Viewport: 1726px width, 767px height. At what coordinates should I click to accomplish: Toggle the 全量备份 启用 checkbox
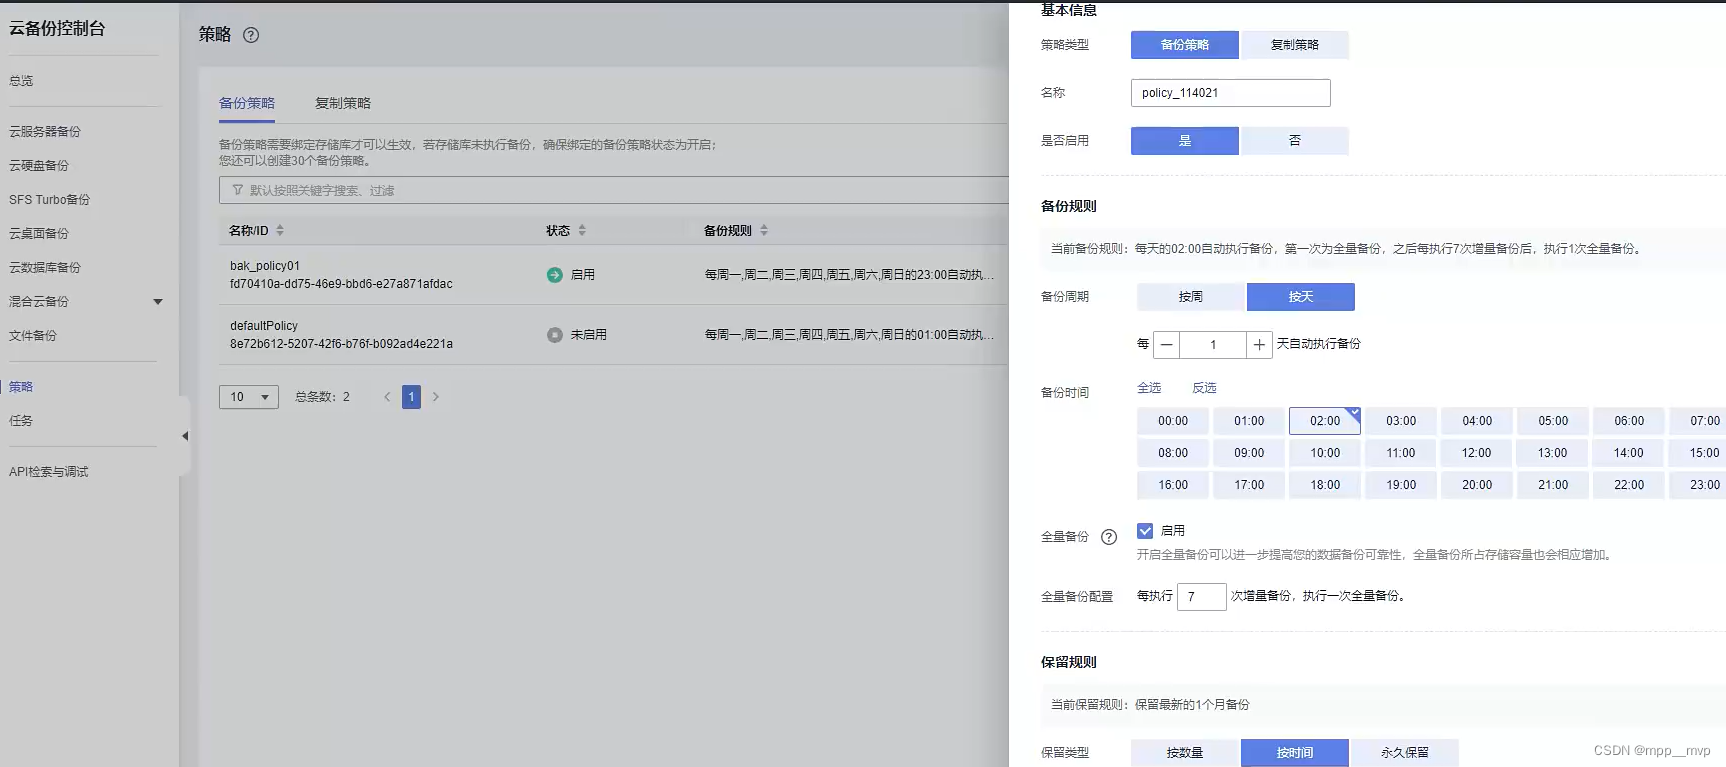point(1145,531)
